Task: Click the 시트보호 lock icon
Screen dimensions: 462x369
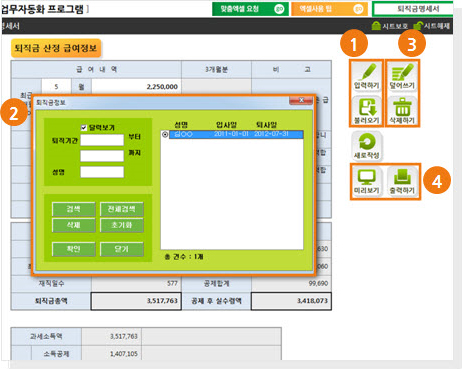Action: point(376,26)
